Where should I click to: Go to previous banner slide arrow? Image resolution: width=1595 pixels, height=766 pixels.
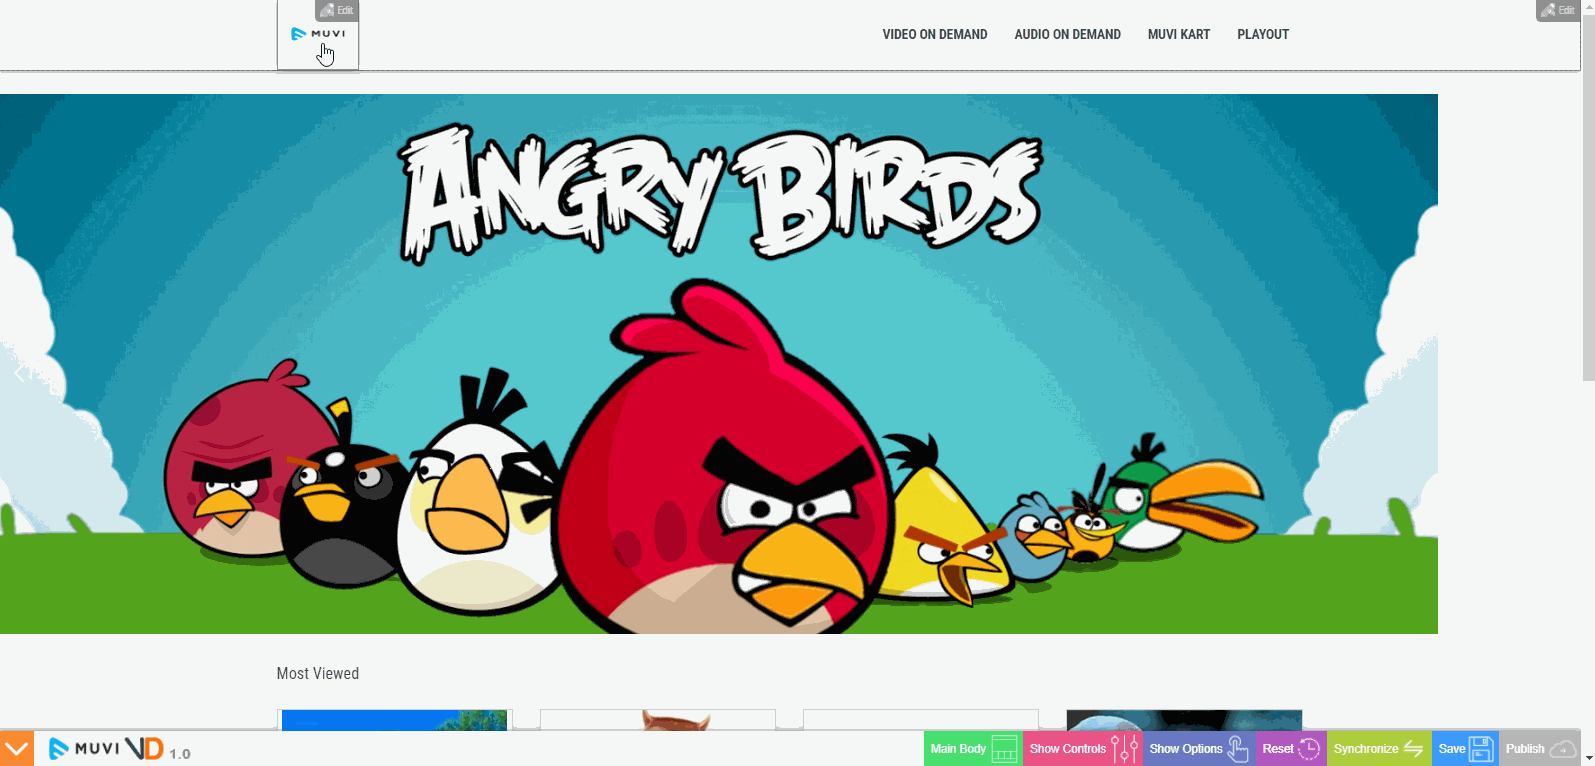coord(19,373)
